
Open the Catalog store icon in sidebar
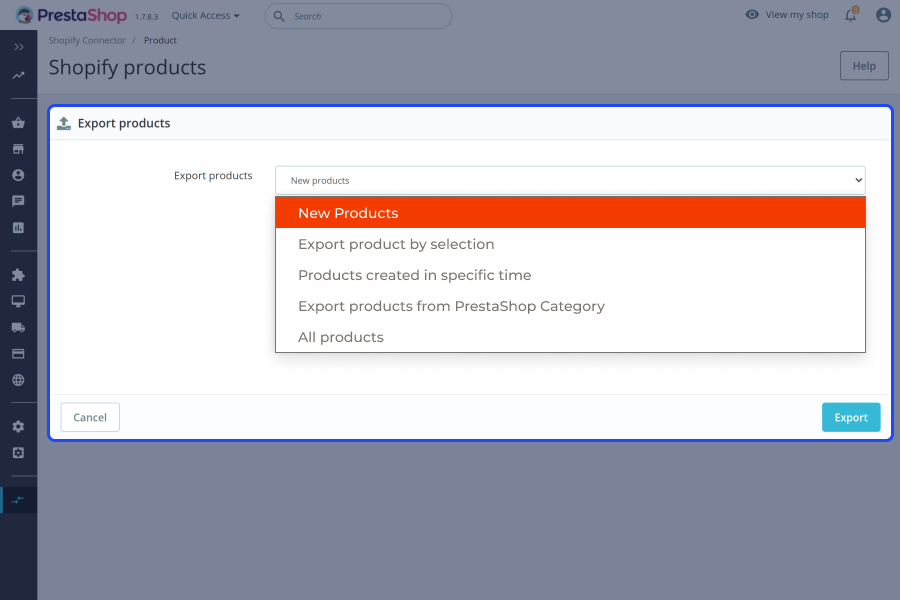[18, 149]
